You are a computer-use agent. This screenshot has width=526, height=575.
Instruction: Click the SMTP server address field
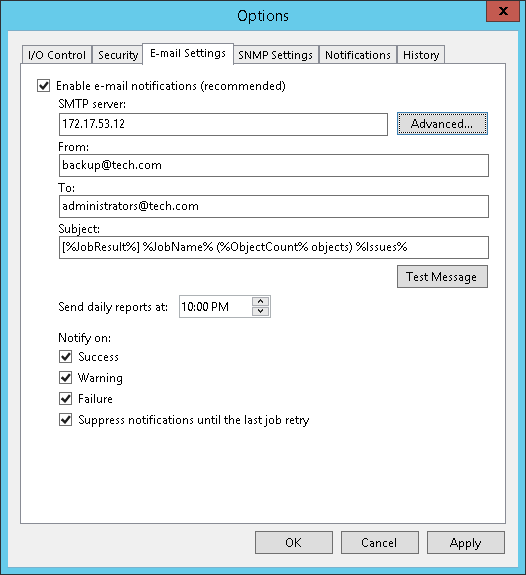223,124
